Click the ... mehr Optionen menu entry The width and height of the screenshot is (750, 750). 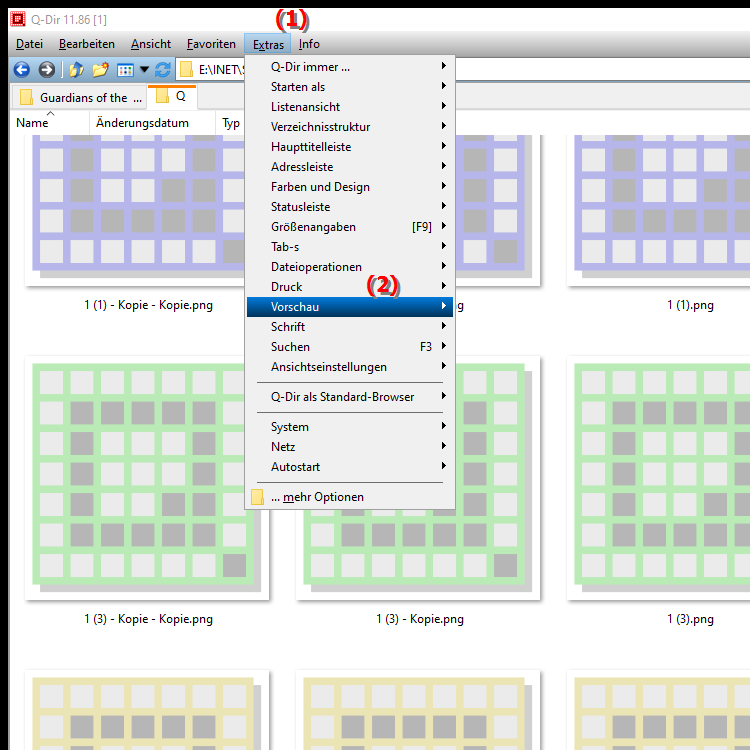pyautogui.click(x=350, y=497)
